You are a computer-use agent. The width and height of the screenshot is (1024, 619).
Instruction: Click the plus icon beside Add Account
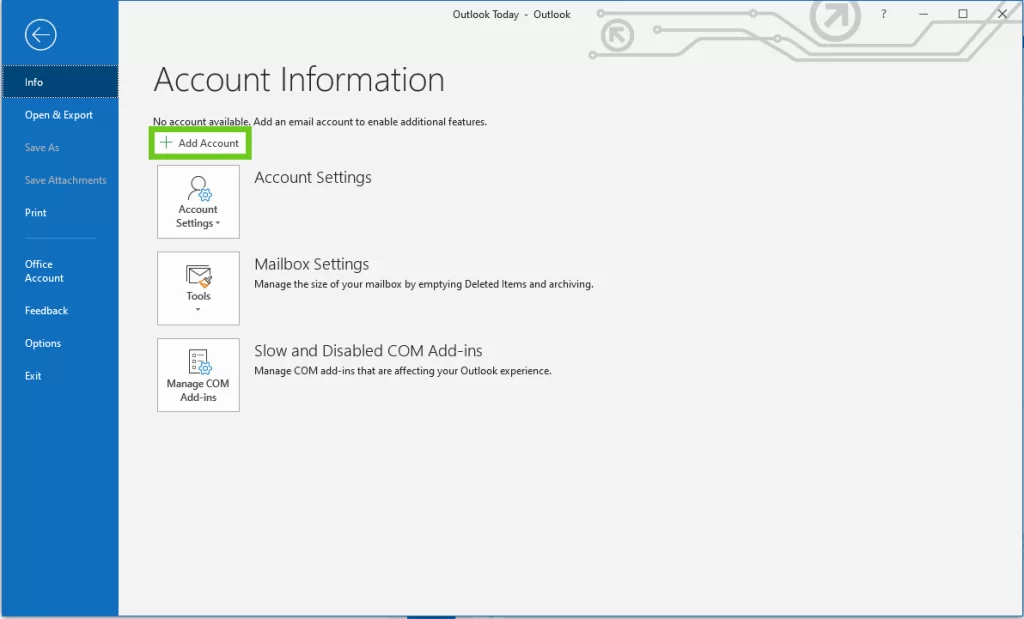click(166, 143)
